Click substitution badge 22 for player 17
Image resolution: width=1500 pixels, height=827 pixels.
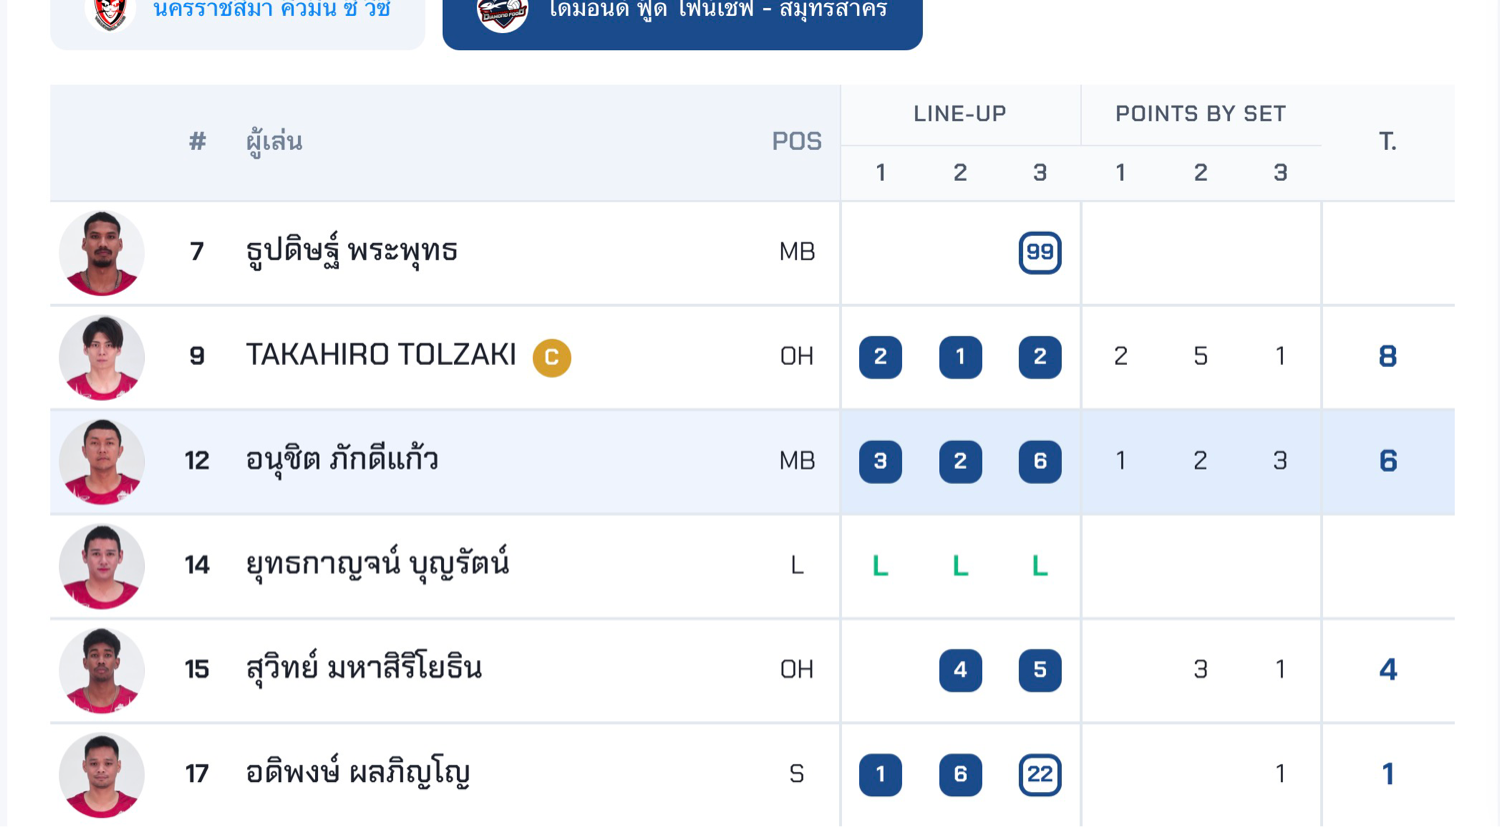click(x=1039, y=774)
